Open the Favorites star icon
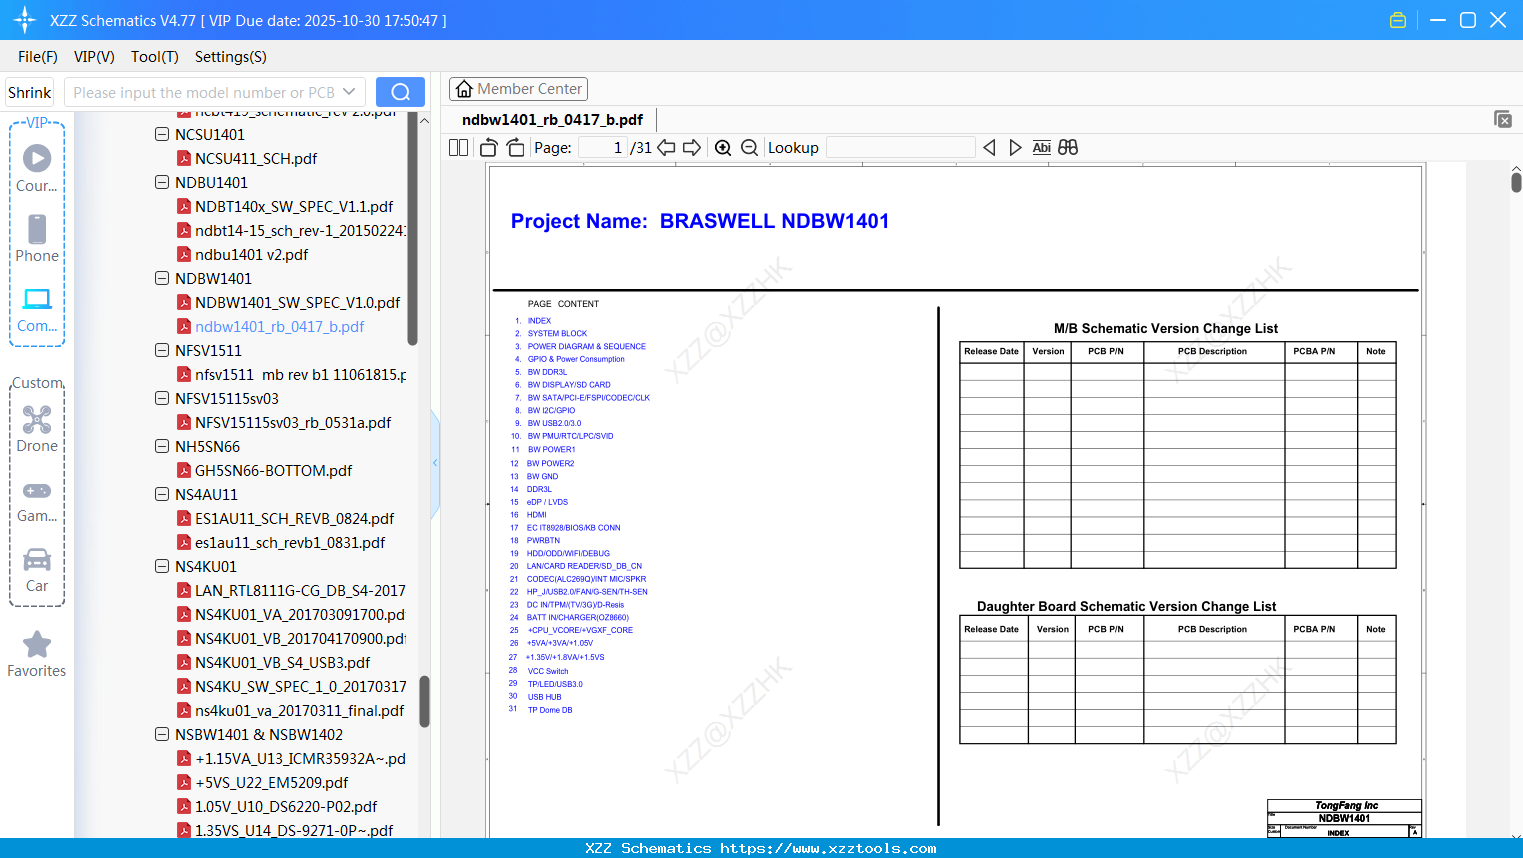This screenshot has height=858, width=1523. [37, 654]
